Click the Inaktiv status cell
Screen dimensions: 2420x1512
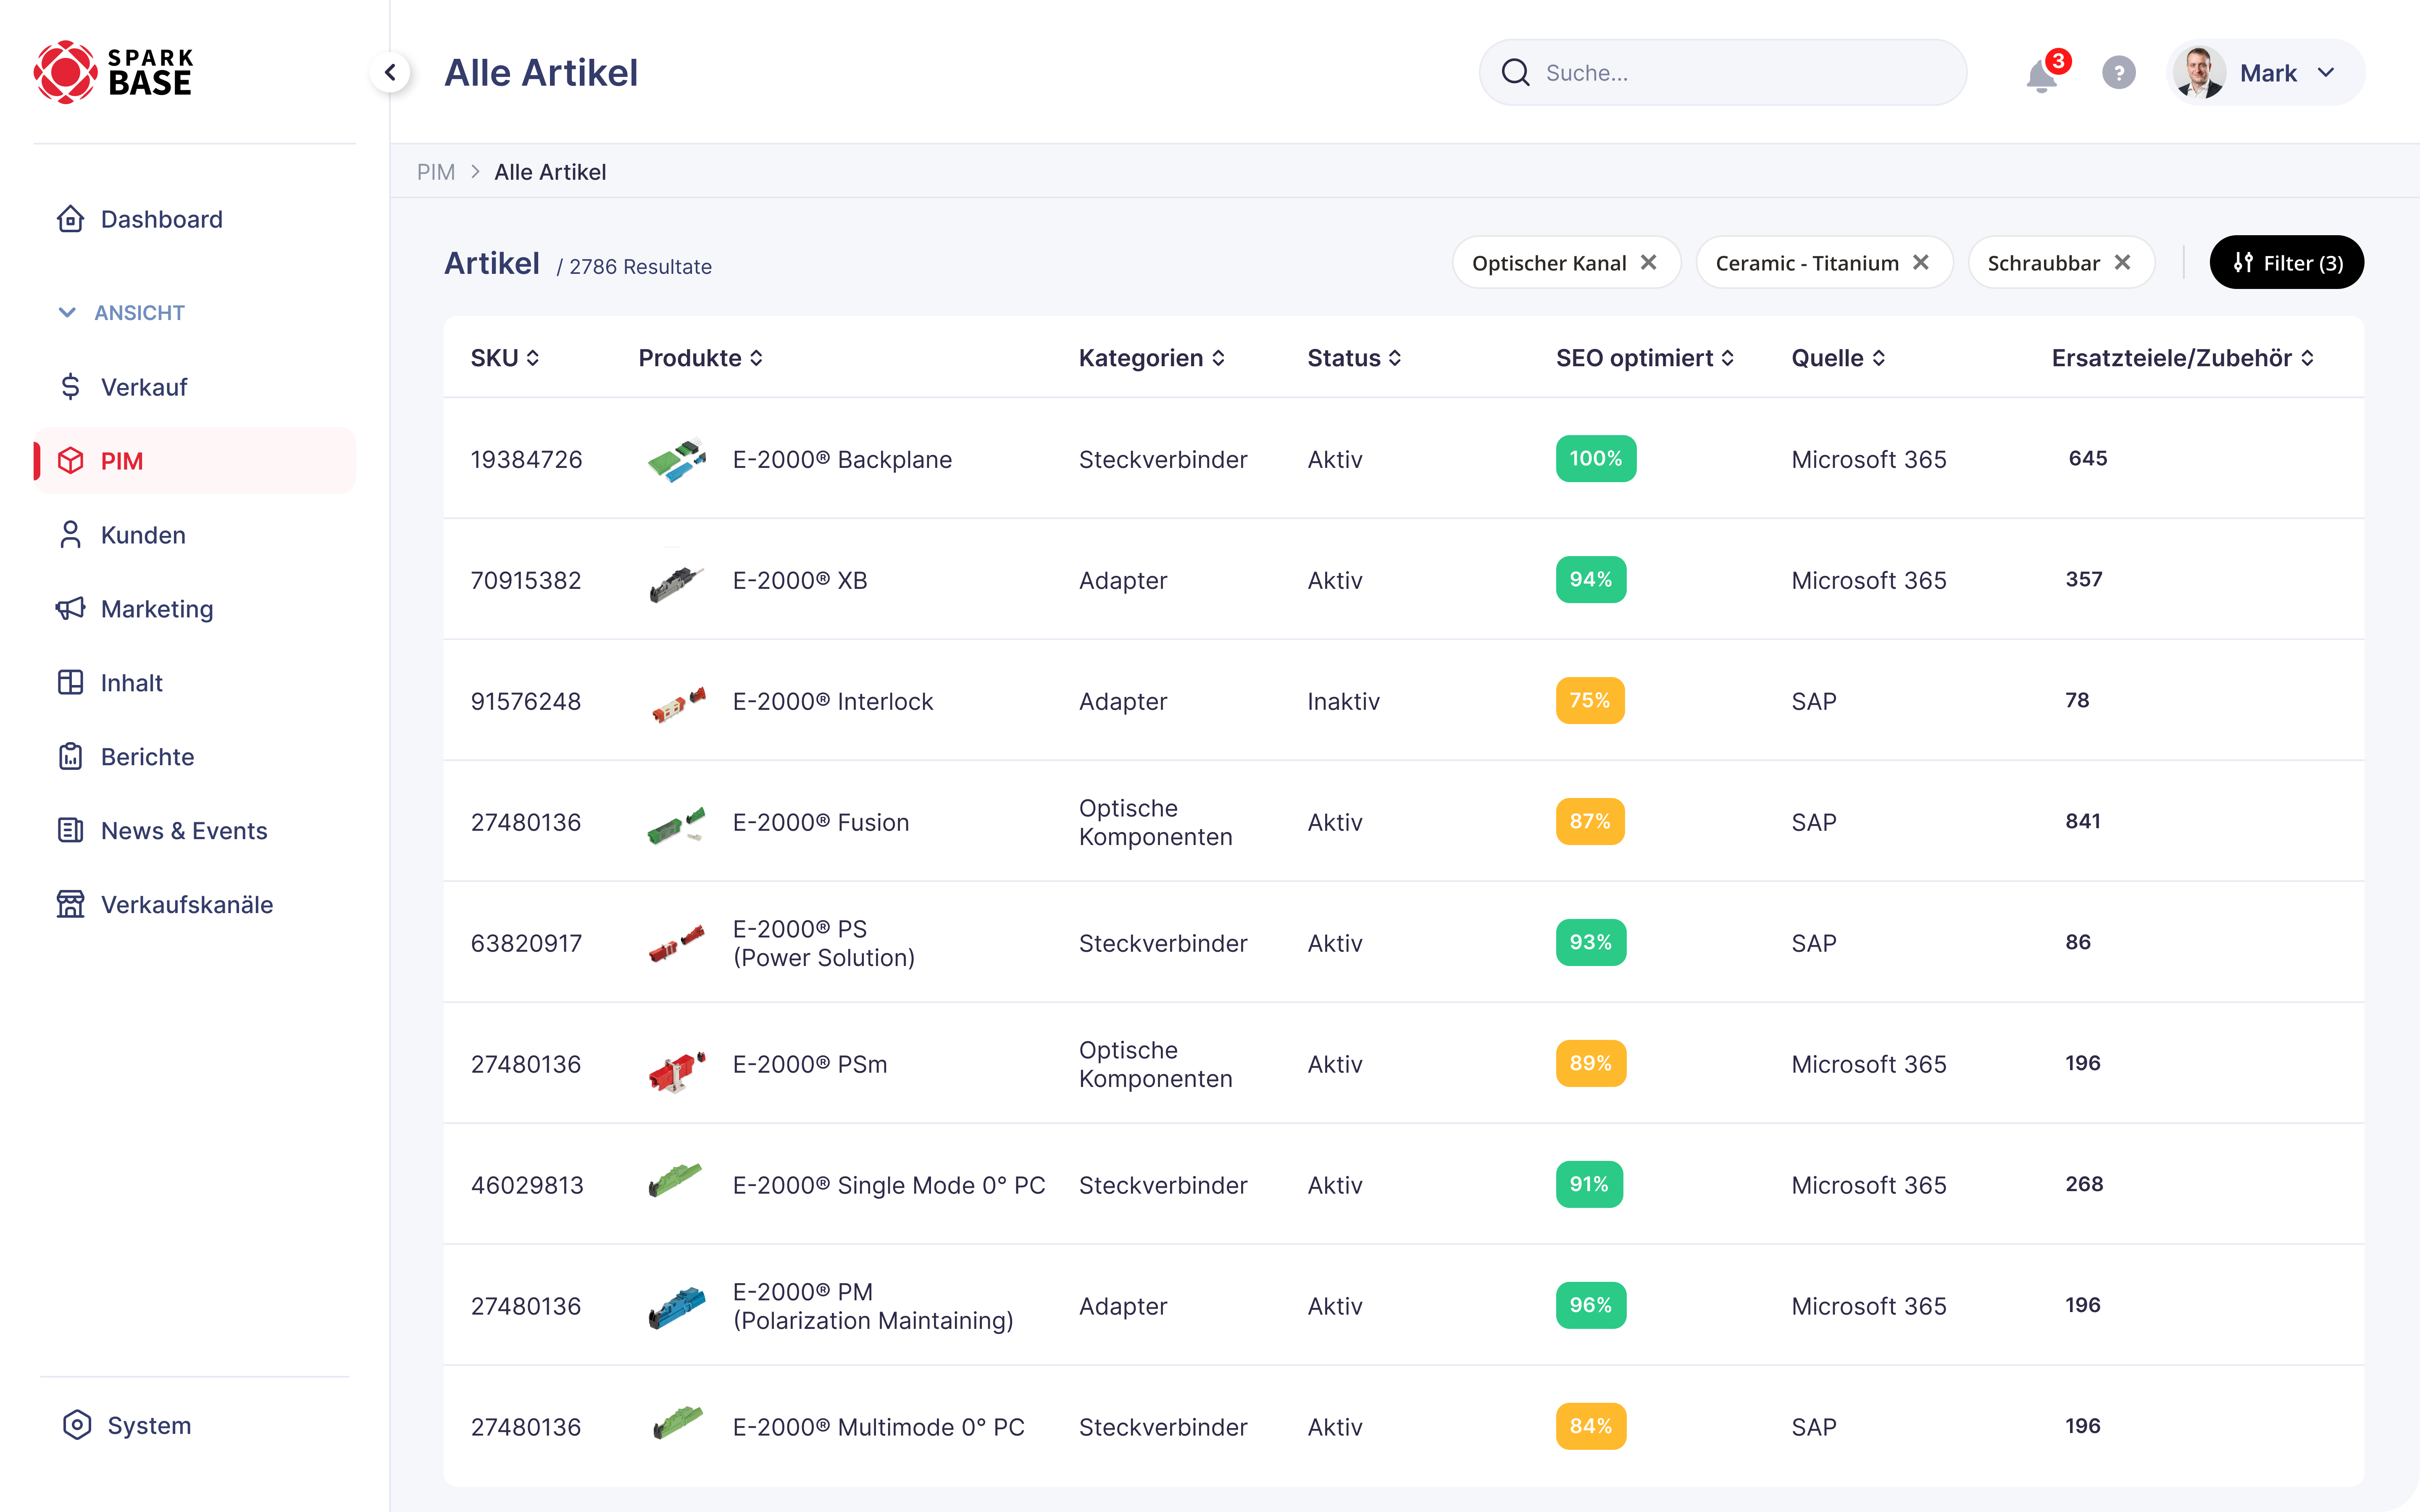click(x=1343, y=701)
